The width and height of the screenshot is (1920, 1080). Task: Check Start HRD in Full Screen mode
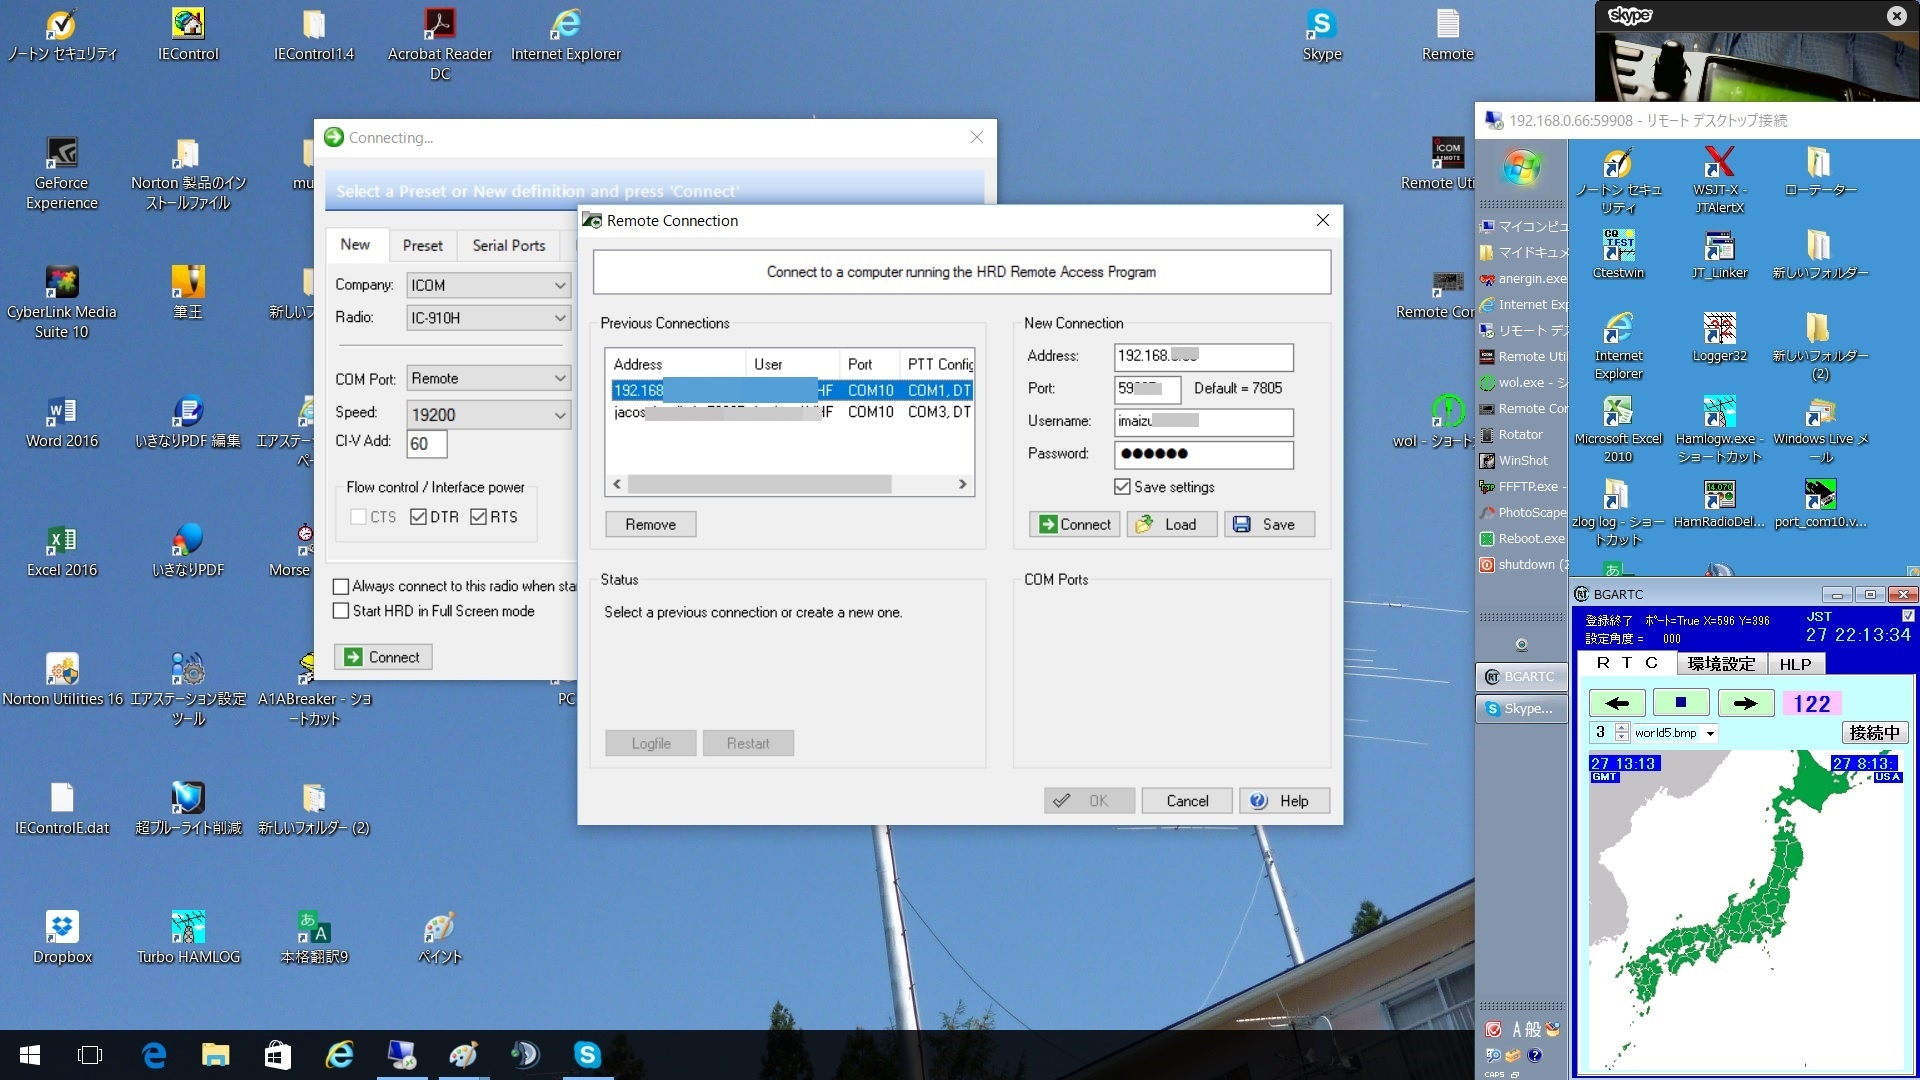point(341,611)
